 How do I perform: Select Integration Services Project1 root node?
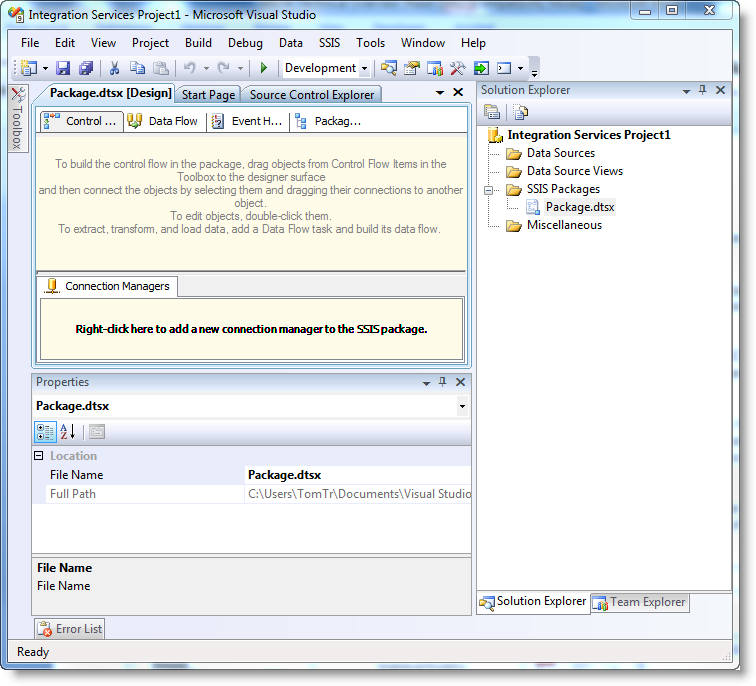click(x=589, y=135)
